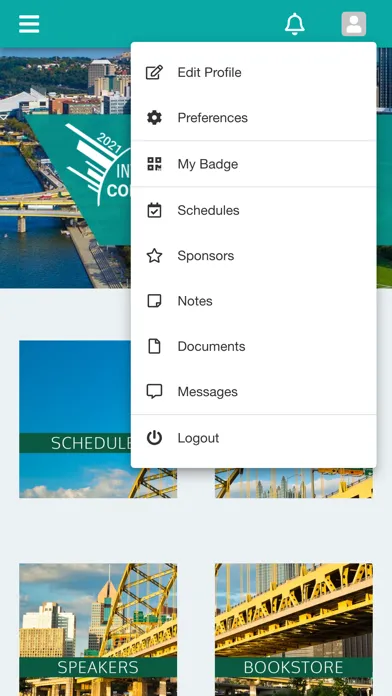The height and width of the screenshot is (696, 392).
Task: Click the Logout power icon
Action: 154,438
